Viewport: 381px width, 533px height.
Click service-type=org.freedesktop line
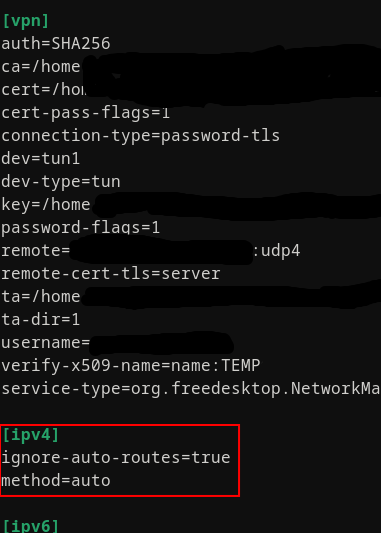tap(191, 389)
